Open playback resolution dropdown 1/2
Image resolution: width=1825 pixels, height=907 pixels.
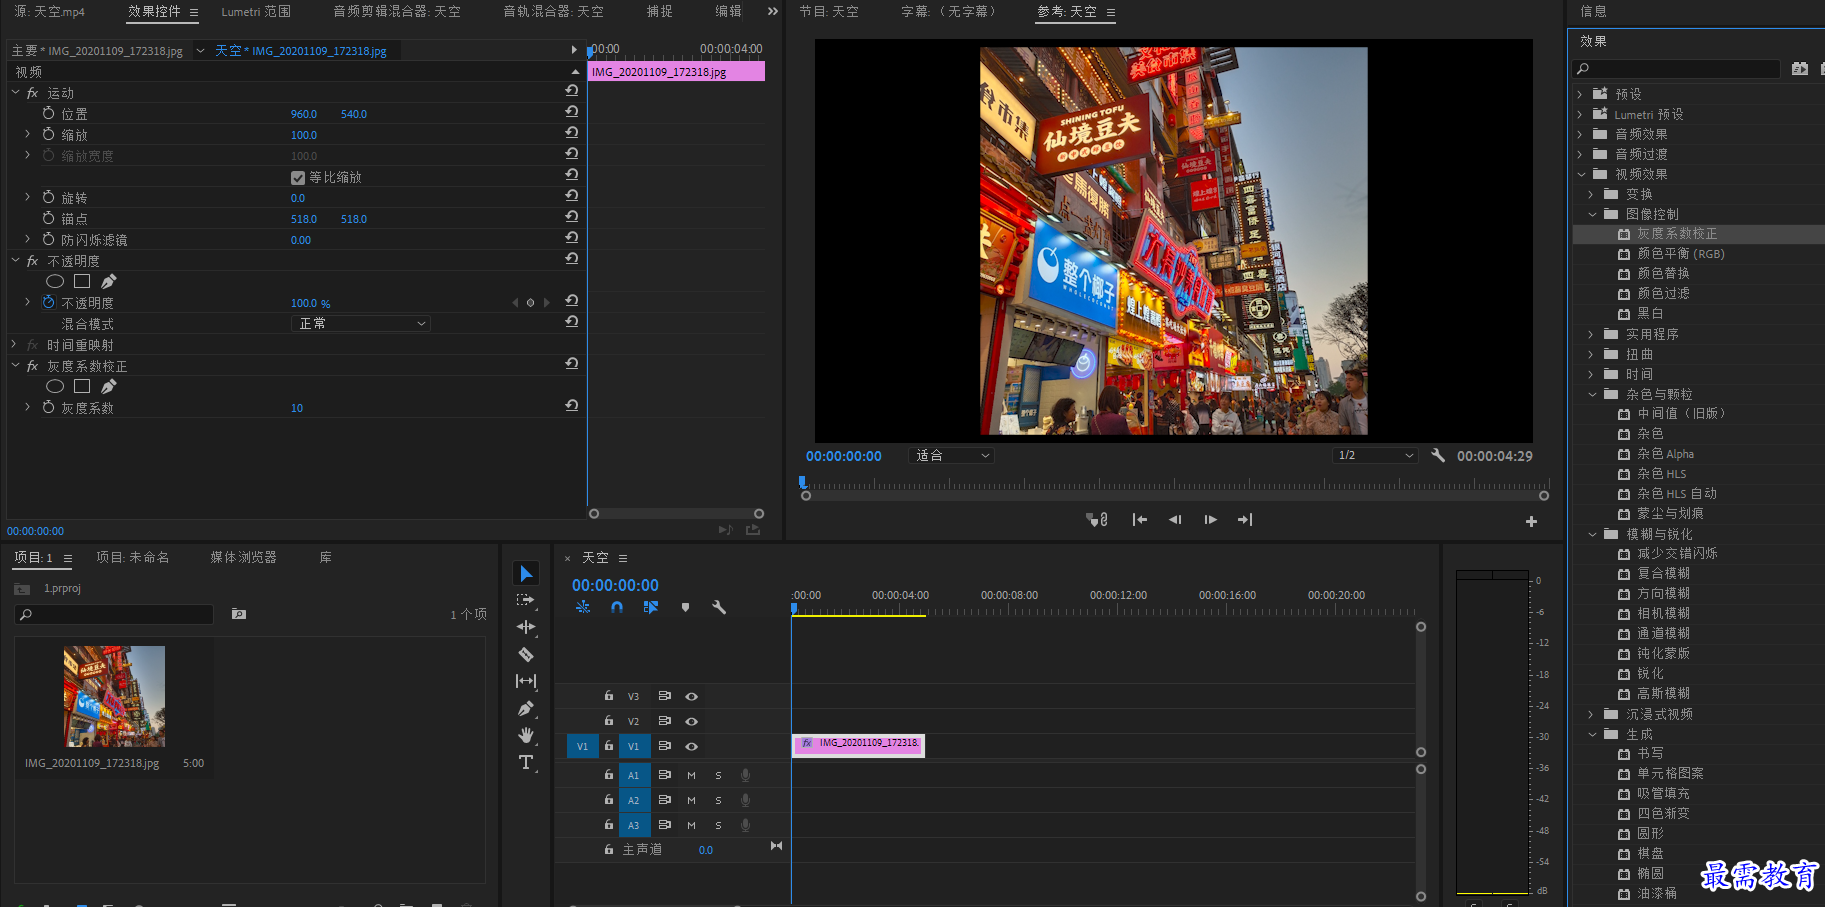[x=1376, y=455]
